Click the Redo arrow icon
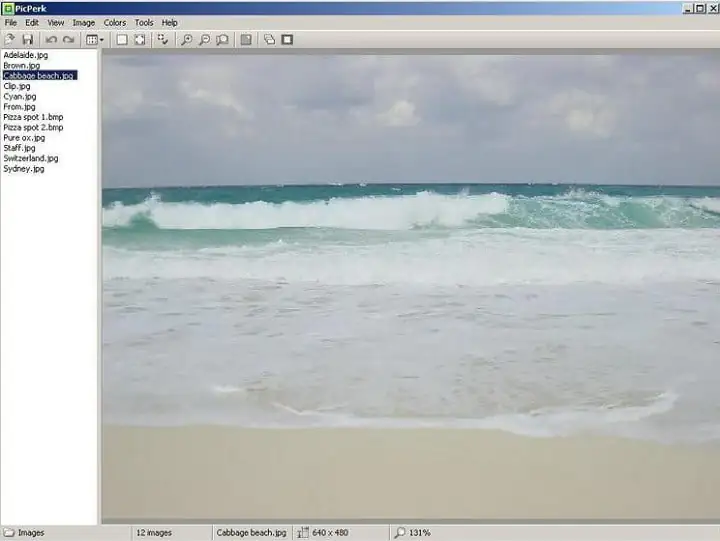The height and width of the screenshot is (541, 720). pos(68,40)
